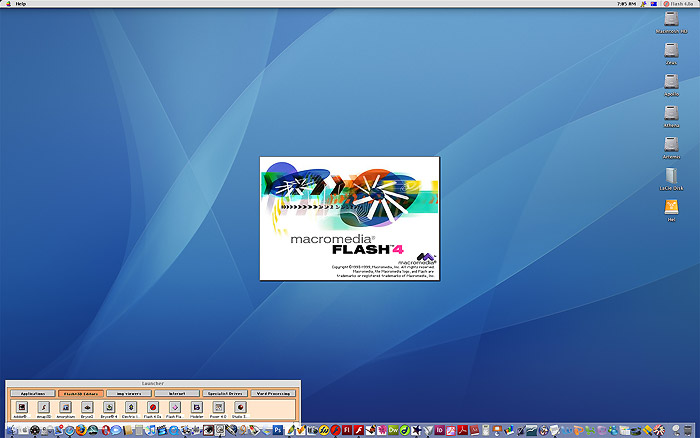The image size is (700, 438).
Task: Launch Flash 4.0a from the Launcher
Action: [x=153, y=407]
